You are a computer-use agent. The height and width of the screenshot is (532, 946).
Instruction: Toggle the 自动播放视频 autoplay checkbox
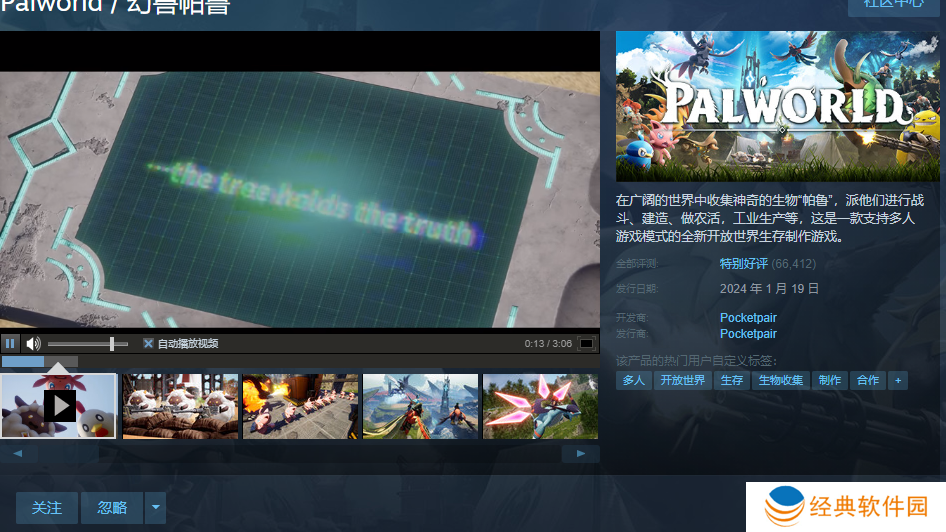tap(148, 343)
